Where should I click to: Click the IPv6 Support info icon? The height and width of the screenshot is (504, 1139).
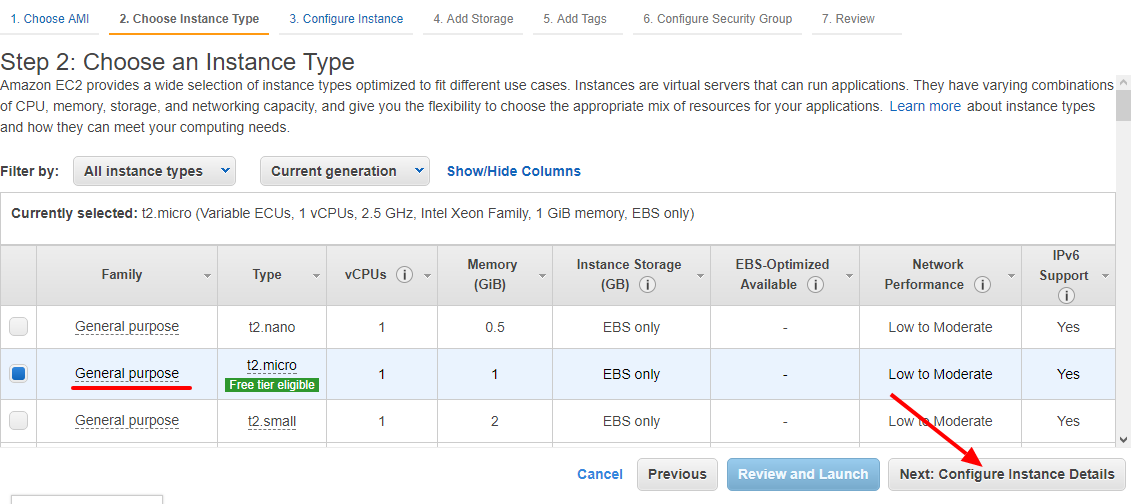1066,296
